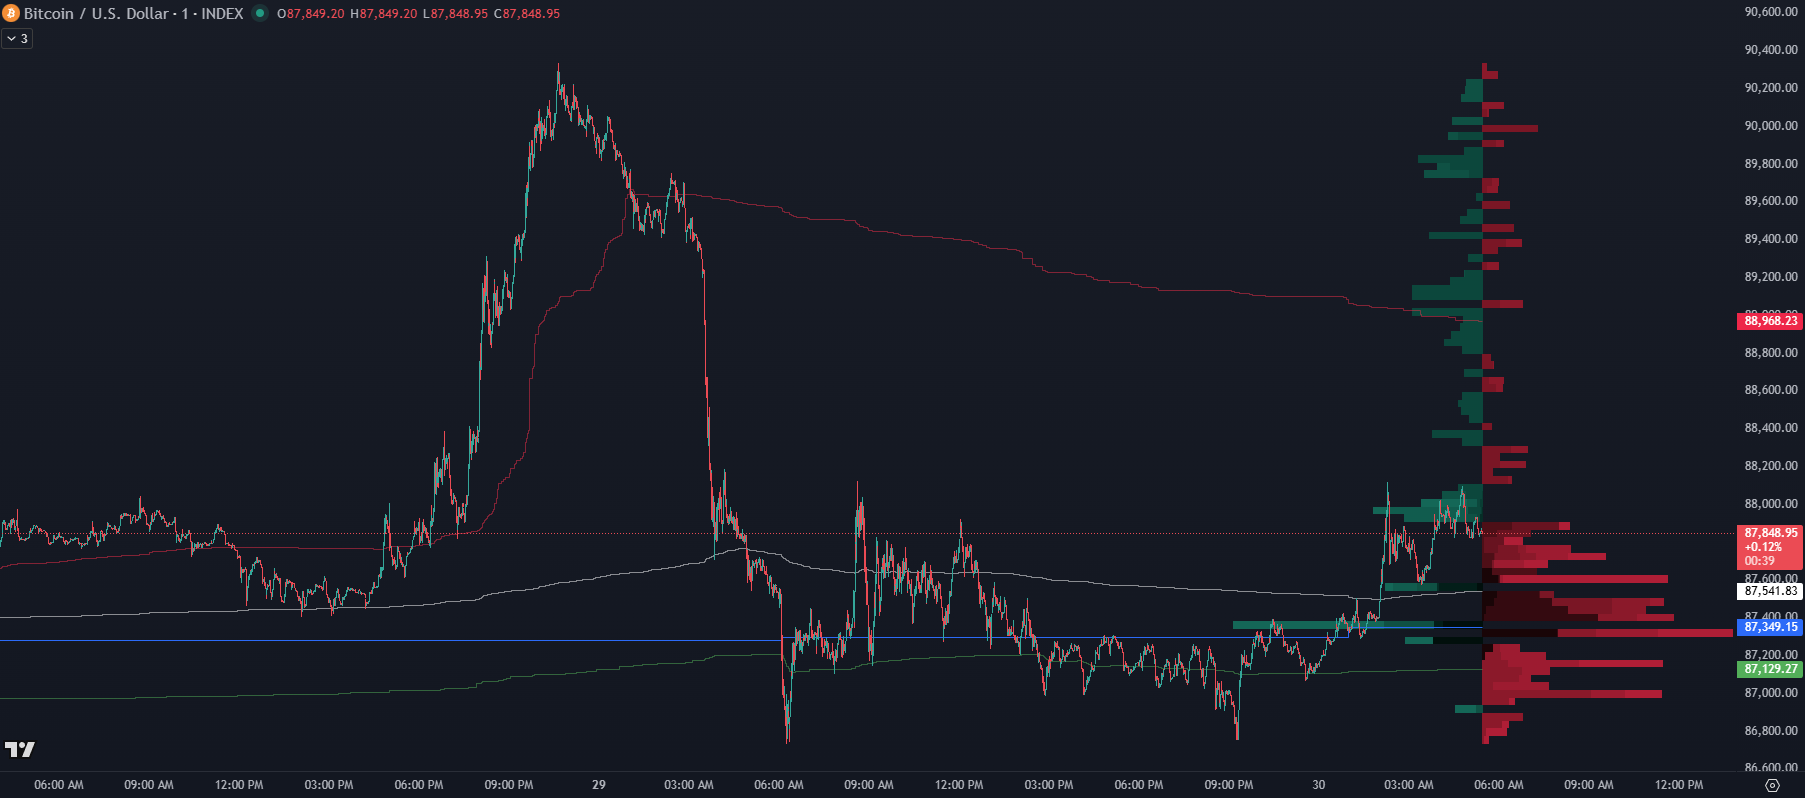
Task: Click the date label 29 on time axis
Action: click(599, 785)
